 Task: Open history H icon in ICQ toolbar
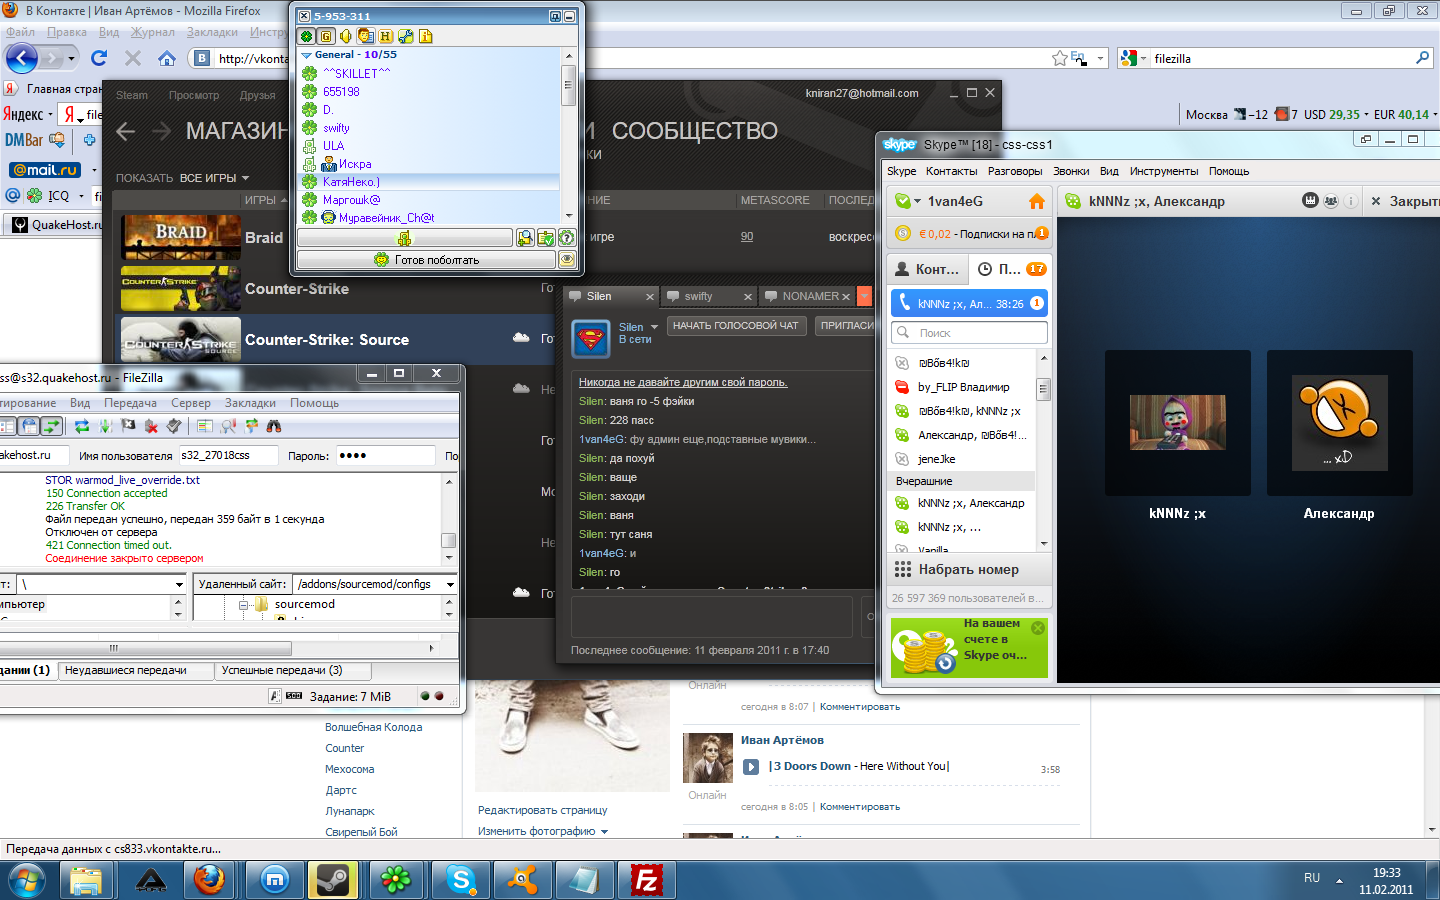click(386, 36)
